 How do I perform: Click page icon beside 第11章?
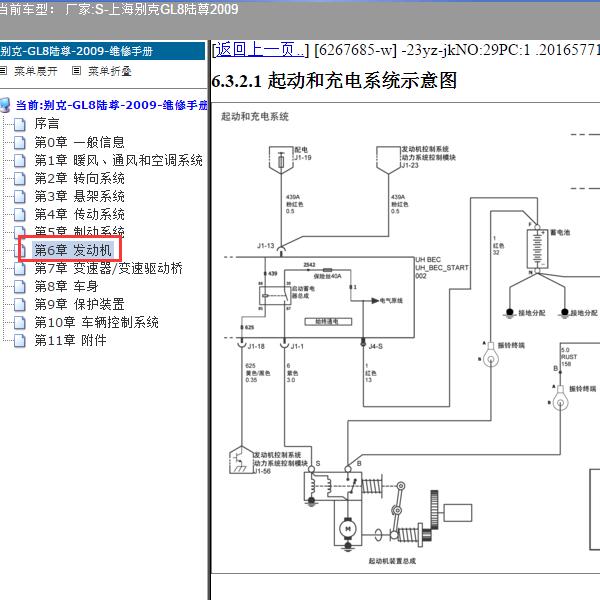(20, 340)
